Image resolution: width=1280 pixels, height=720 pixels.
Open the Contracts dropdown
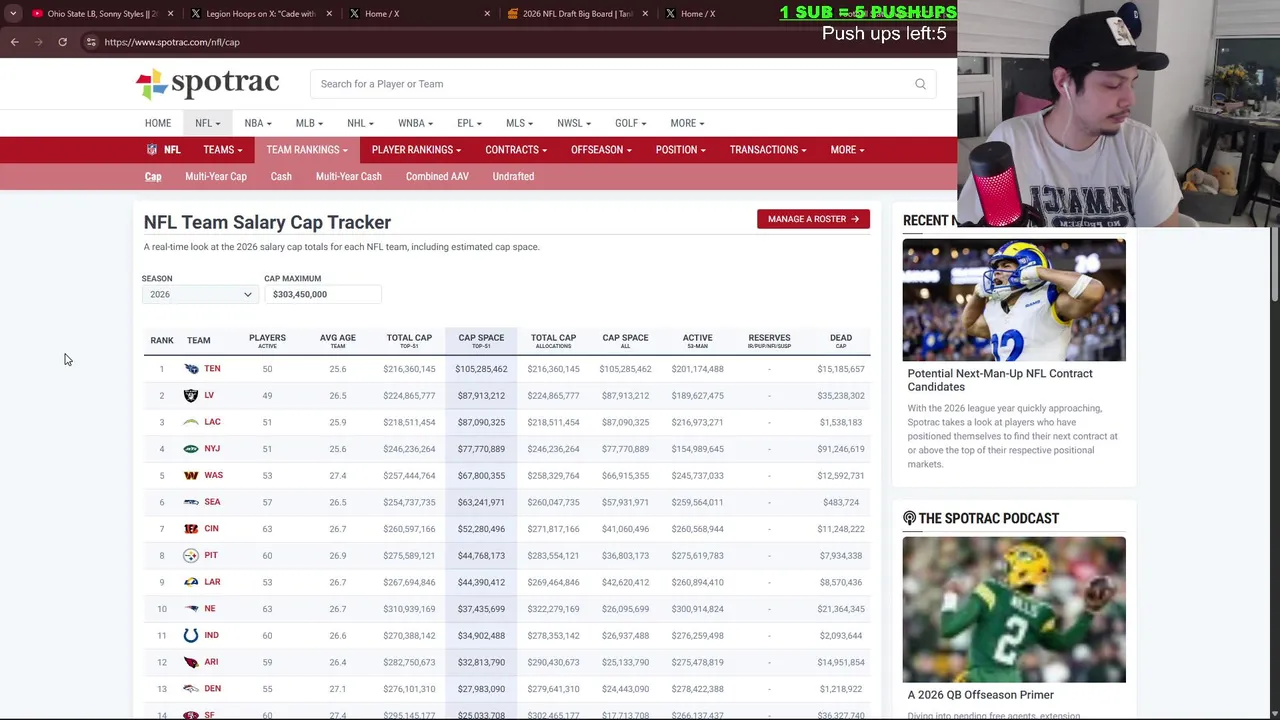[516, 150]
